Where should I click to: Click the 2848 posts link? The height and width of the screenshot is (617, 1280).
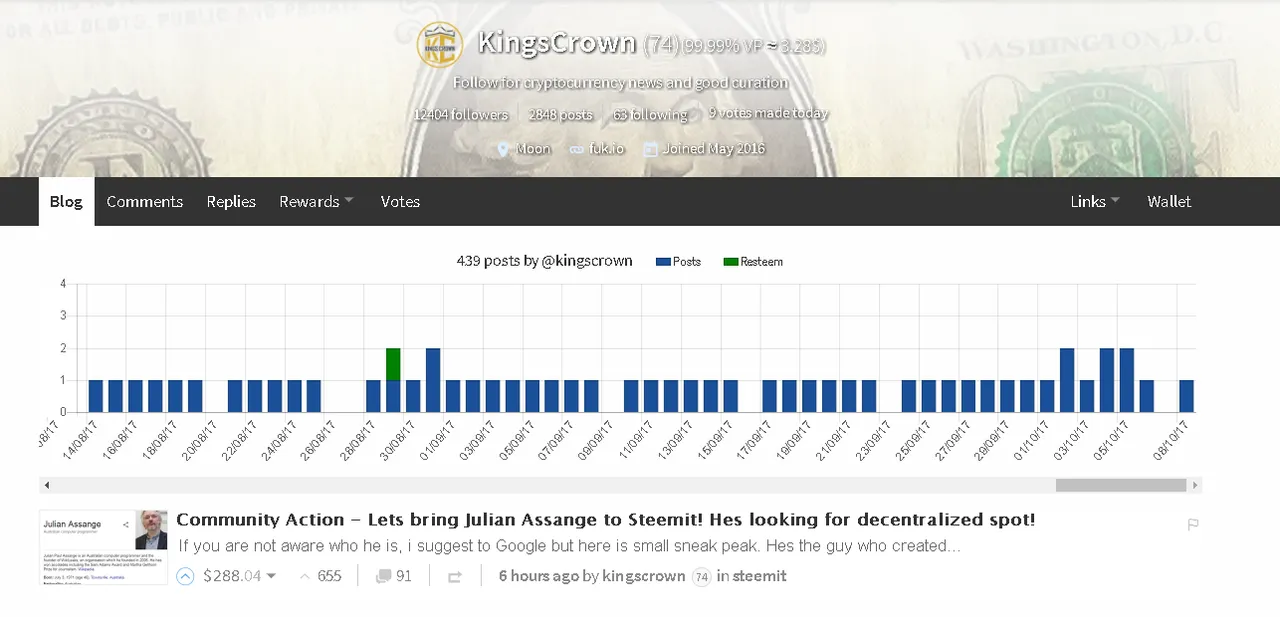point(561,114)
